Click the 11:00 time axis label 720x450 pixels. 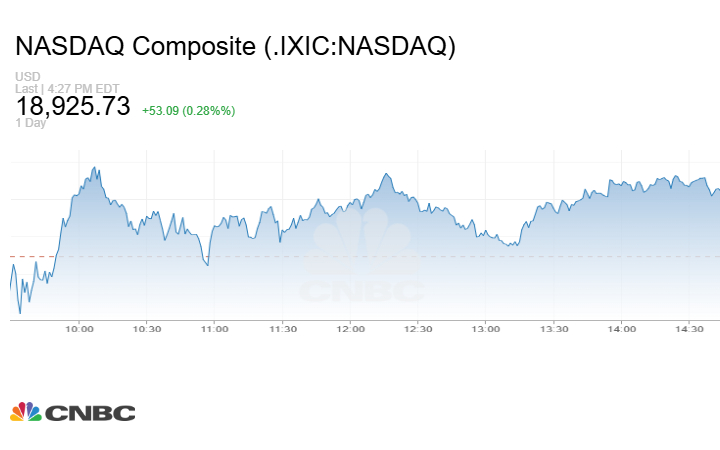tap(215, 329)
